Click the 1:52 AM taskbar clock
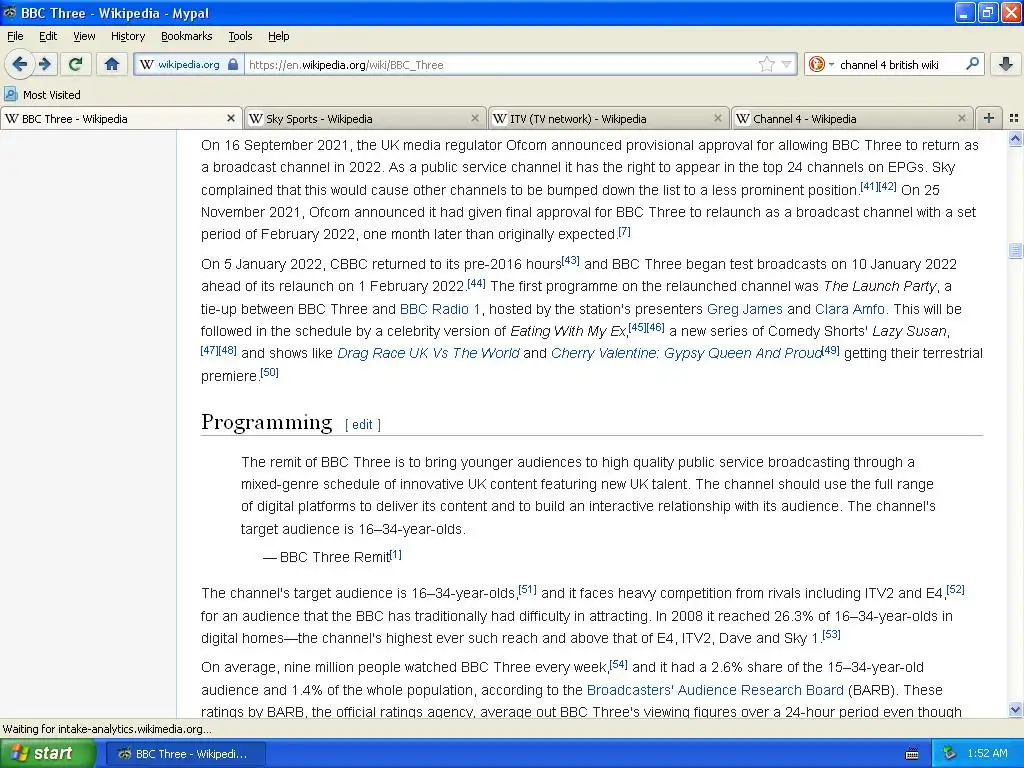The width and height of the screenshot is (1024, 768). point(987,754)
